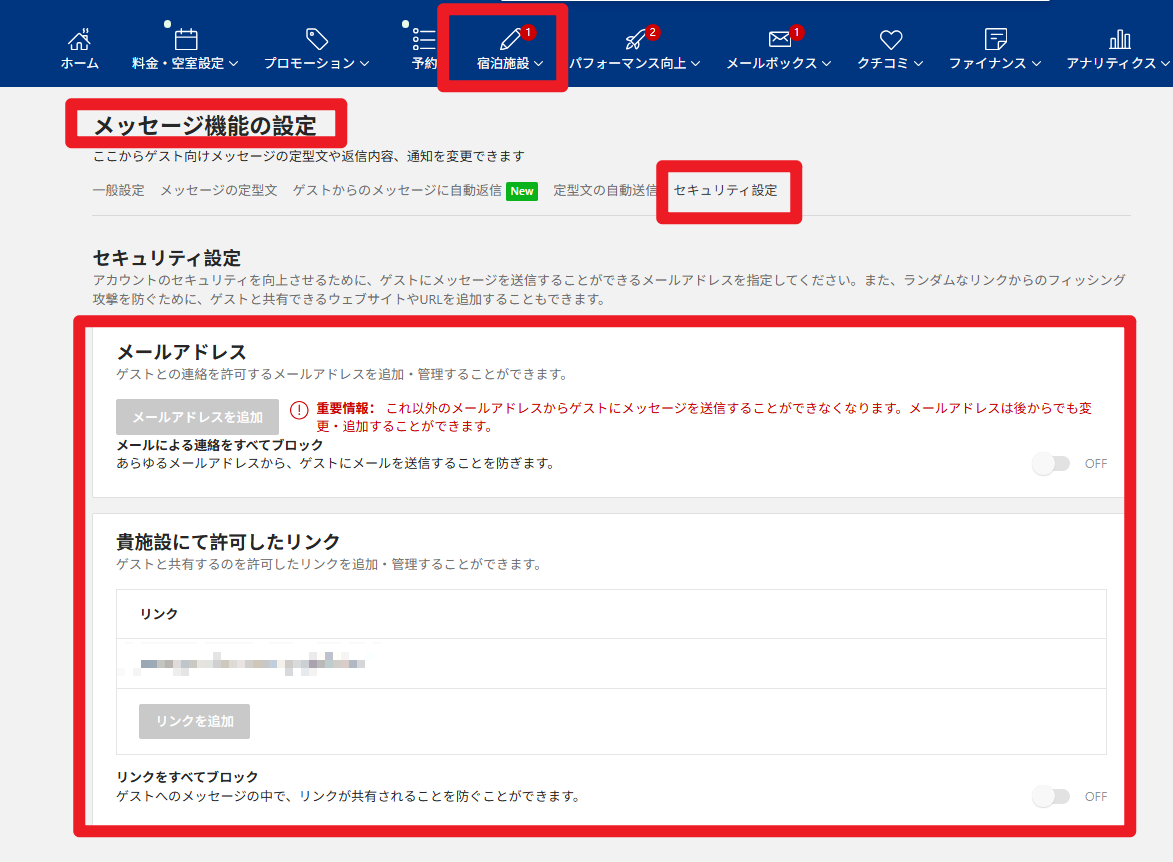Click the メールボックス notification badge
Viewport: 1173px width, 862px height.
(797, 32)
